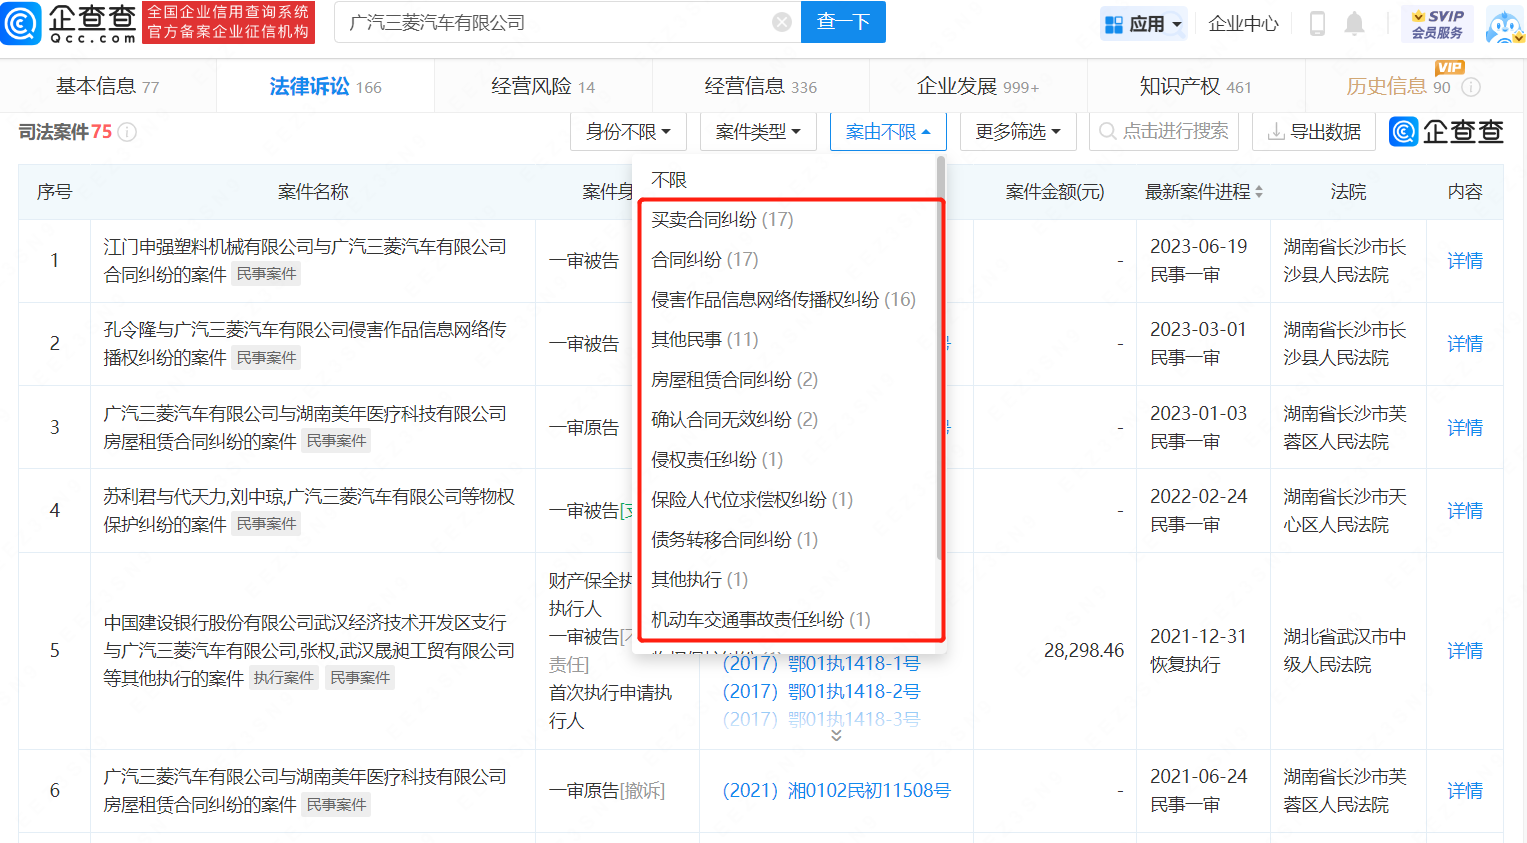Open the SVIP member service icon
The height and width of the screenshot is (843, 1527).
[x=1437, y=24]
